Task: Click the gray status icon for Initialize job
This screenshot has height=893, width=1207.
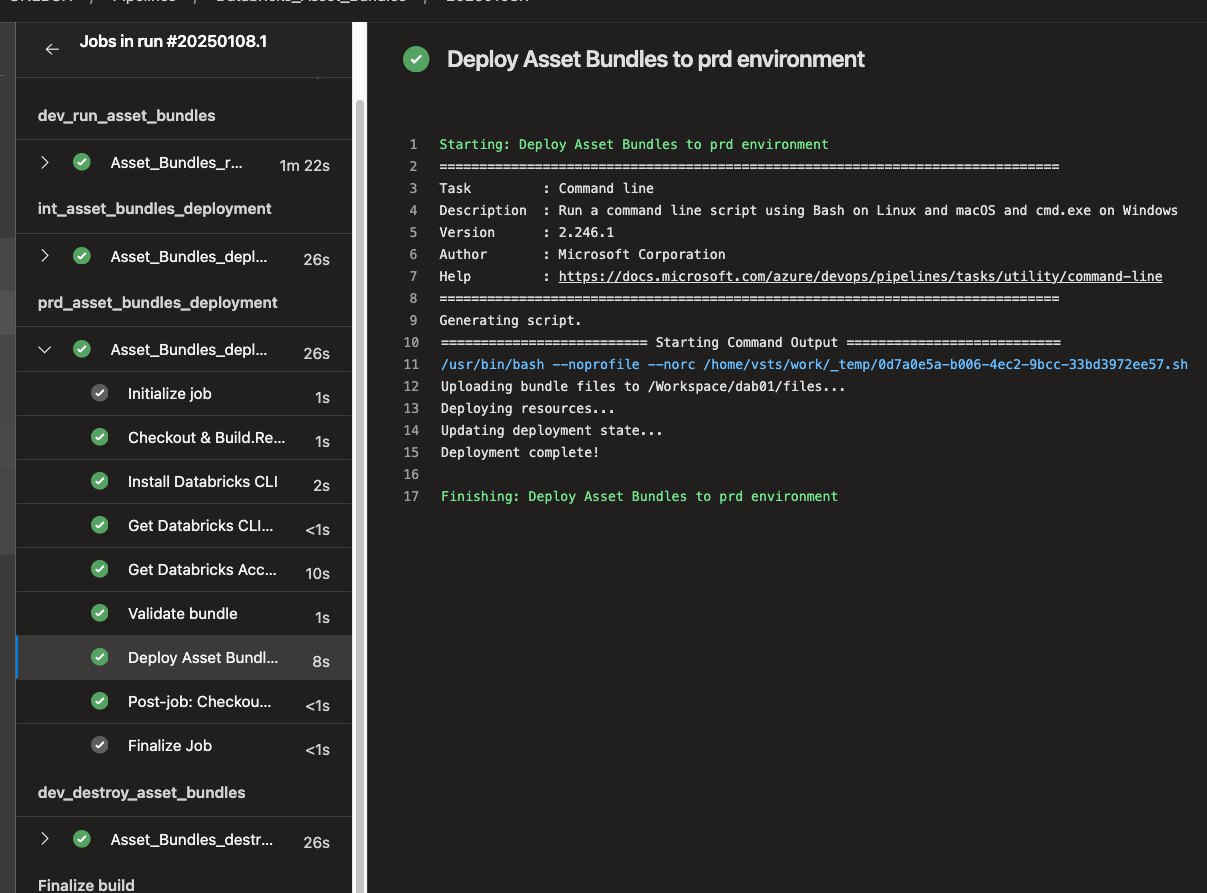Action: (x=99, y=394)
